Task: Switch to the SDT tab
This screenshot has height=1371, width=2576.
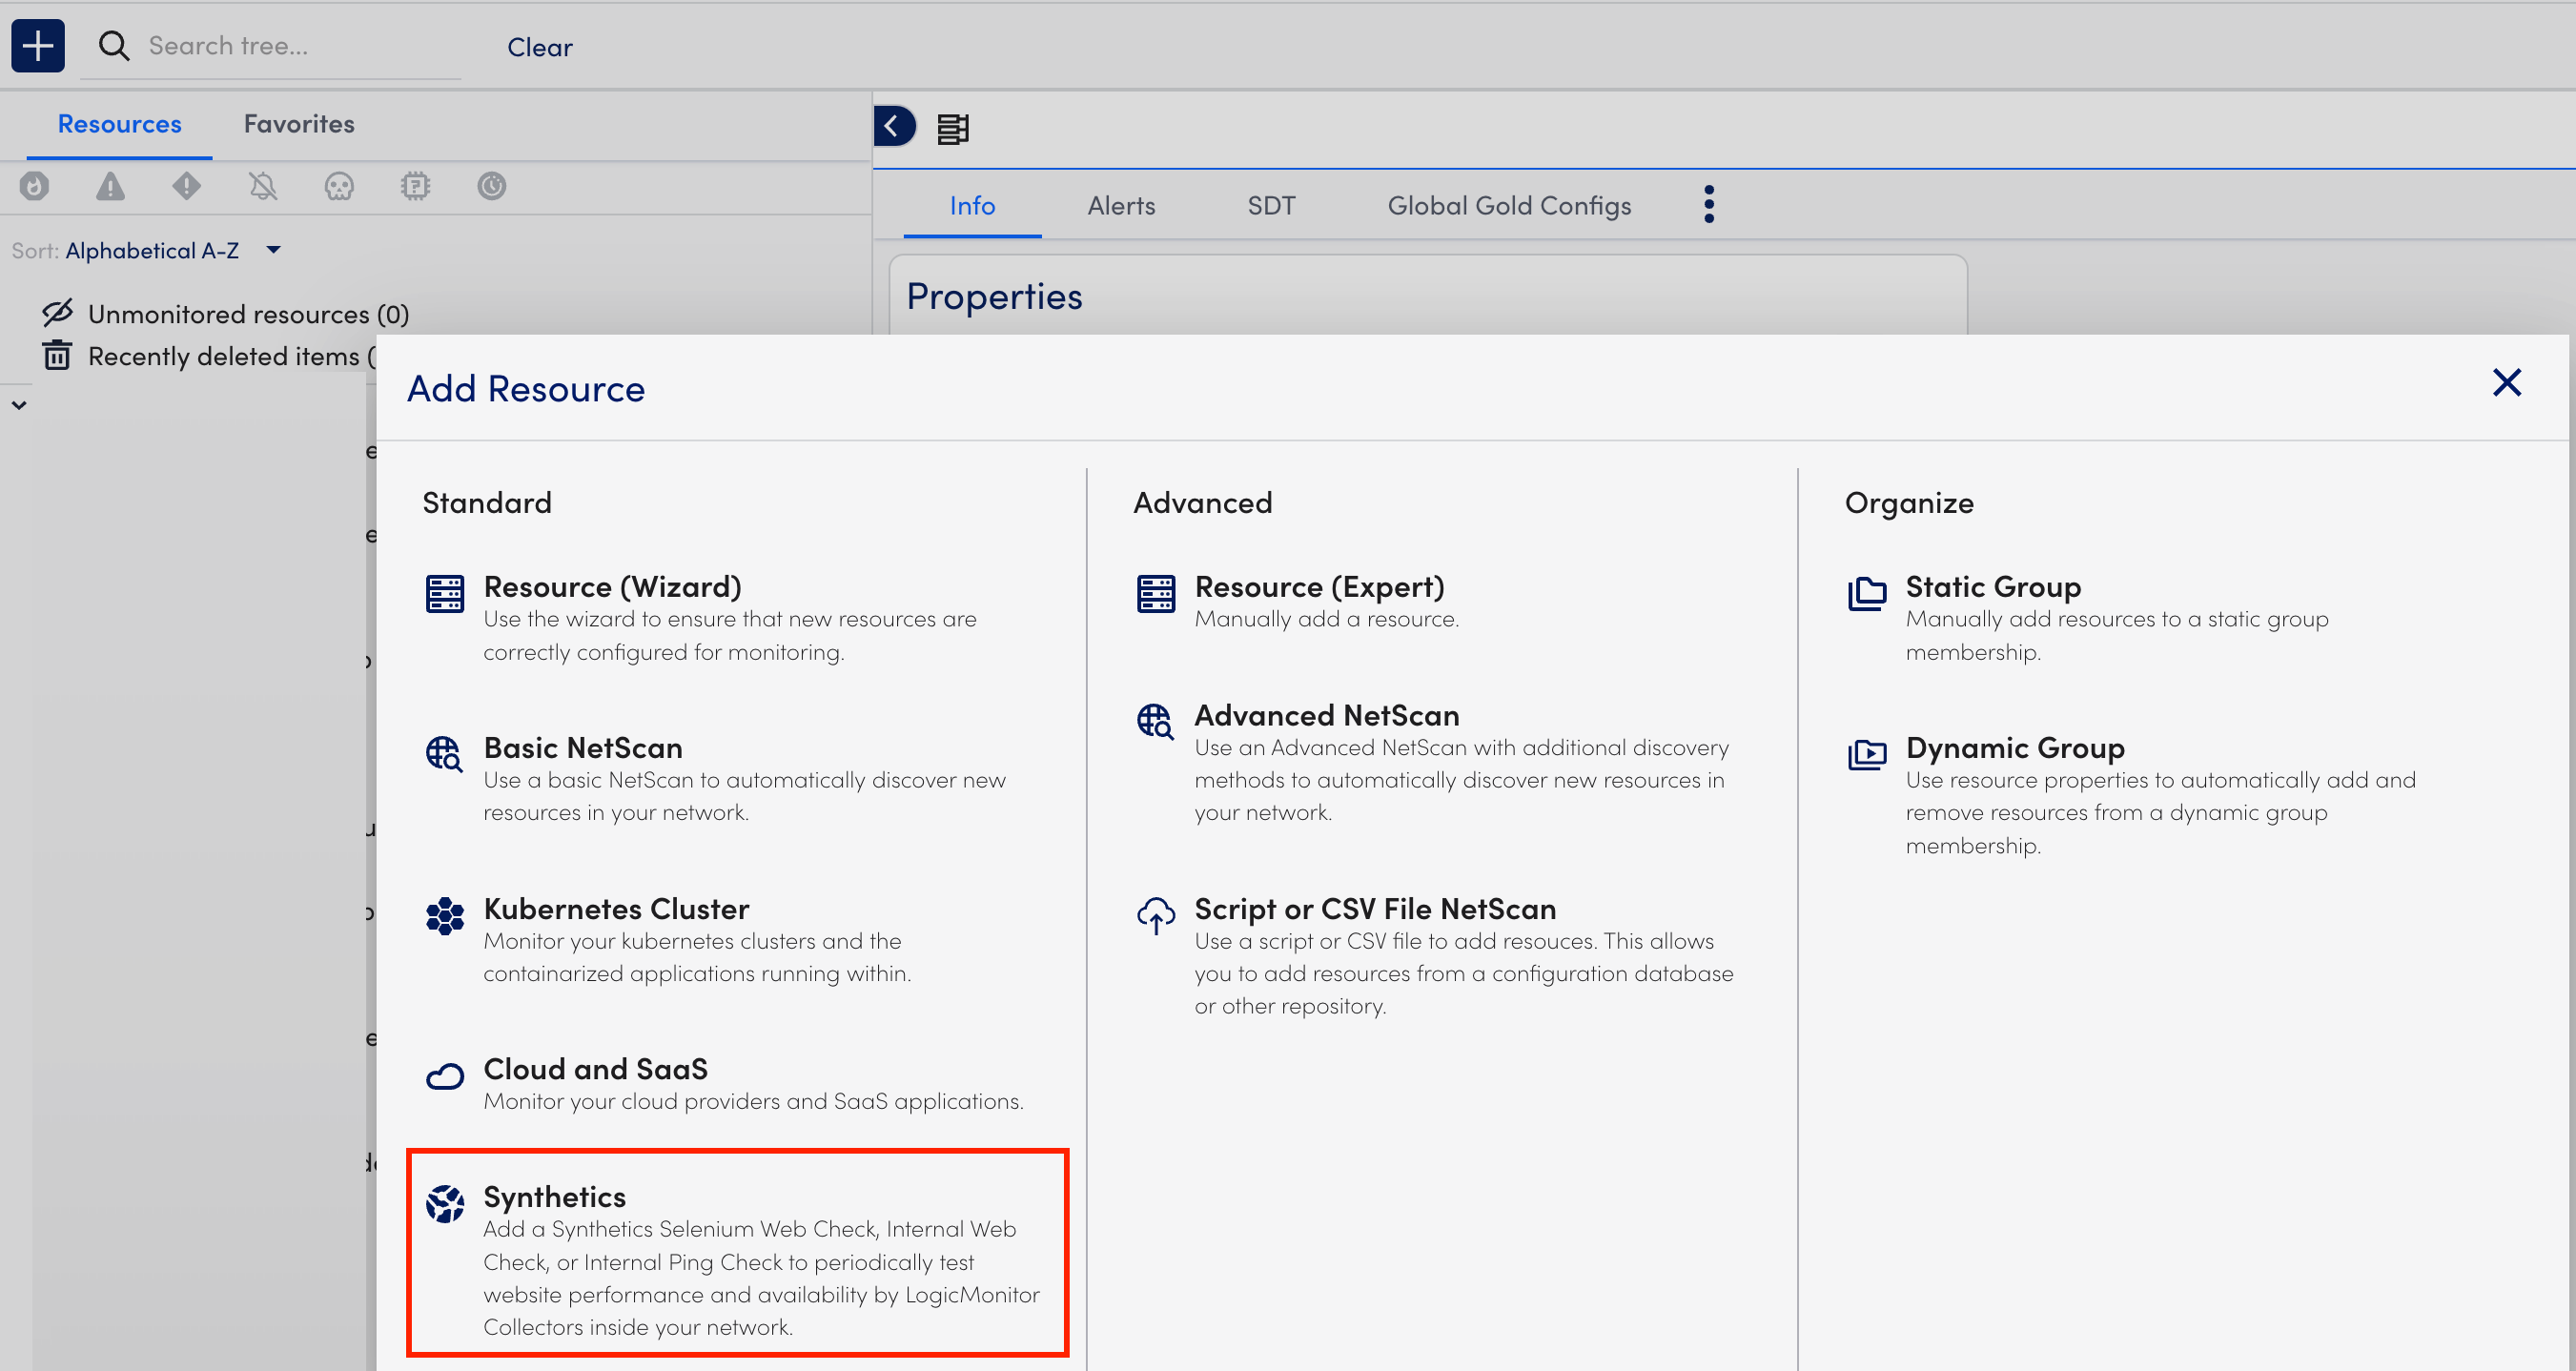Action: click(x=1271, y=204)
